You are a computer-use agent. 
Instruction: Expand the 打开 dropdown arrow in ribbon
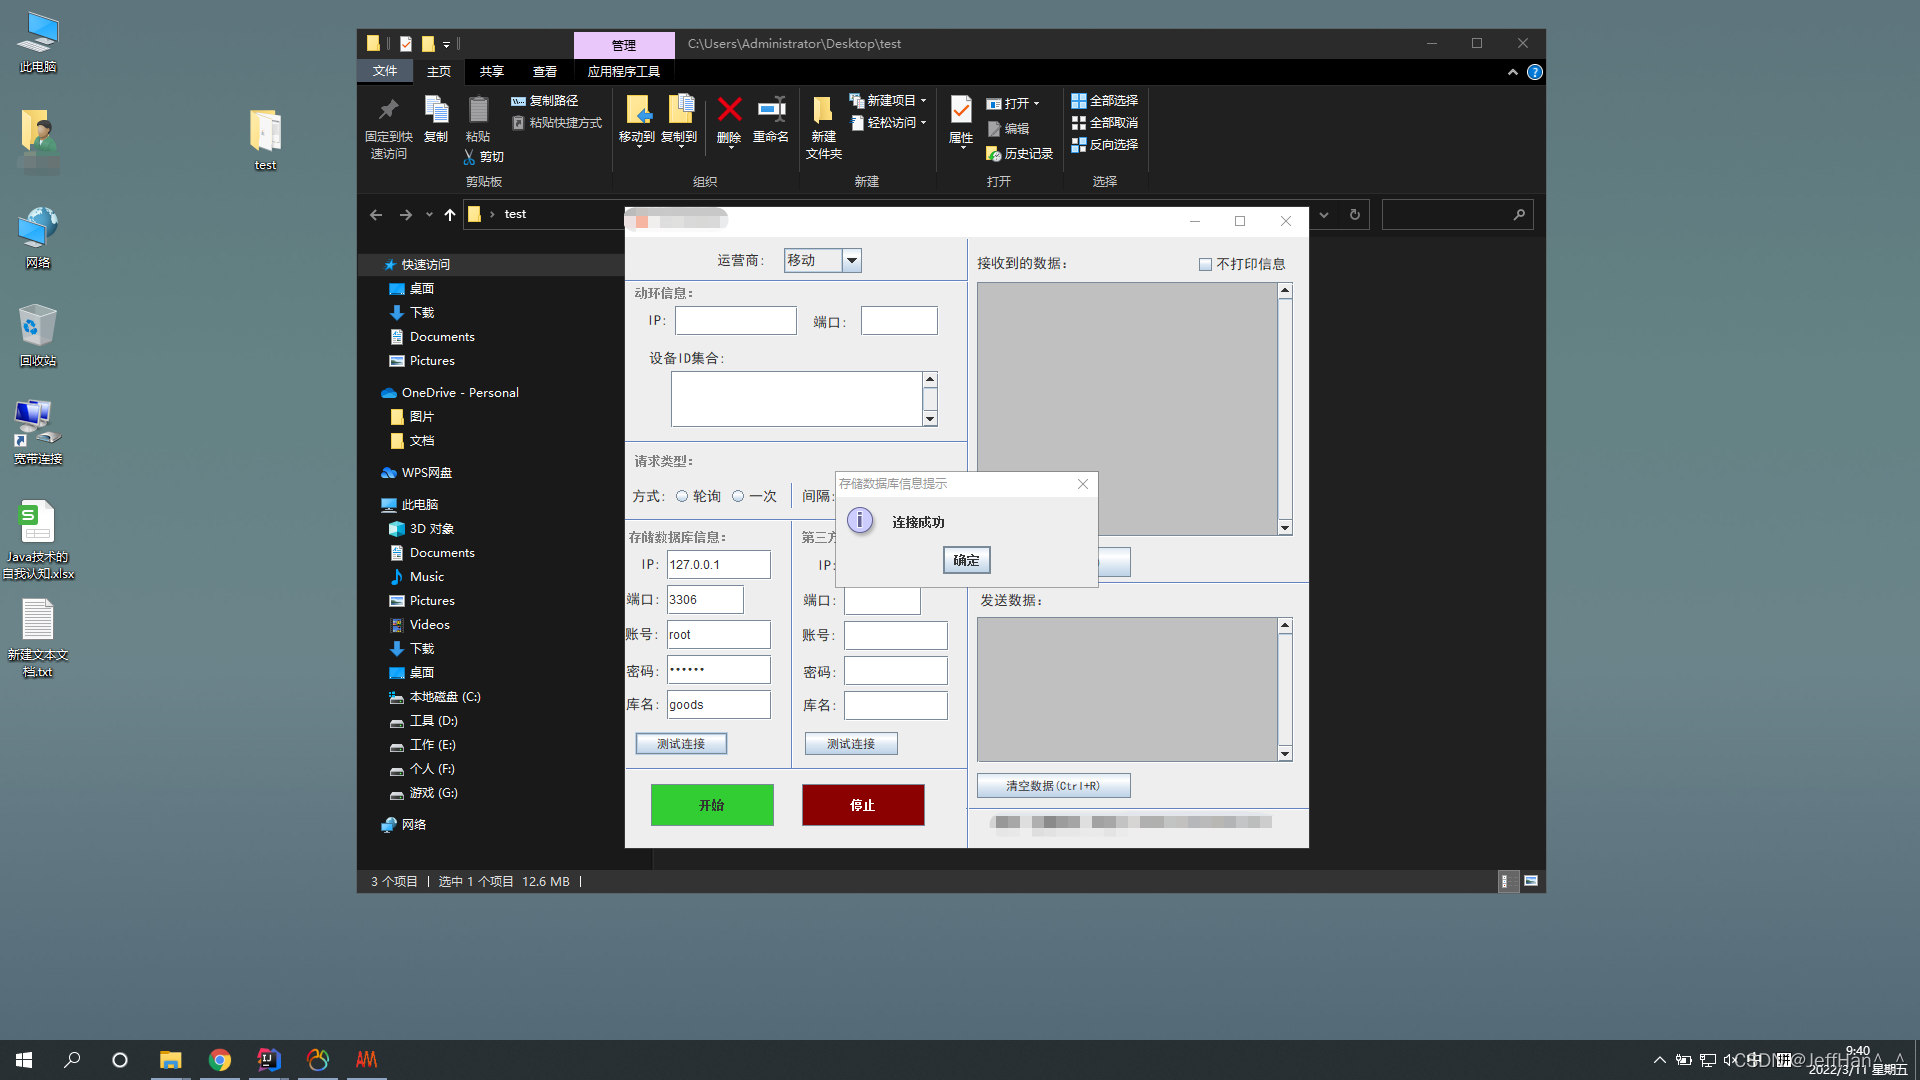1036,104
